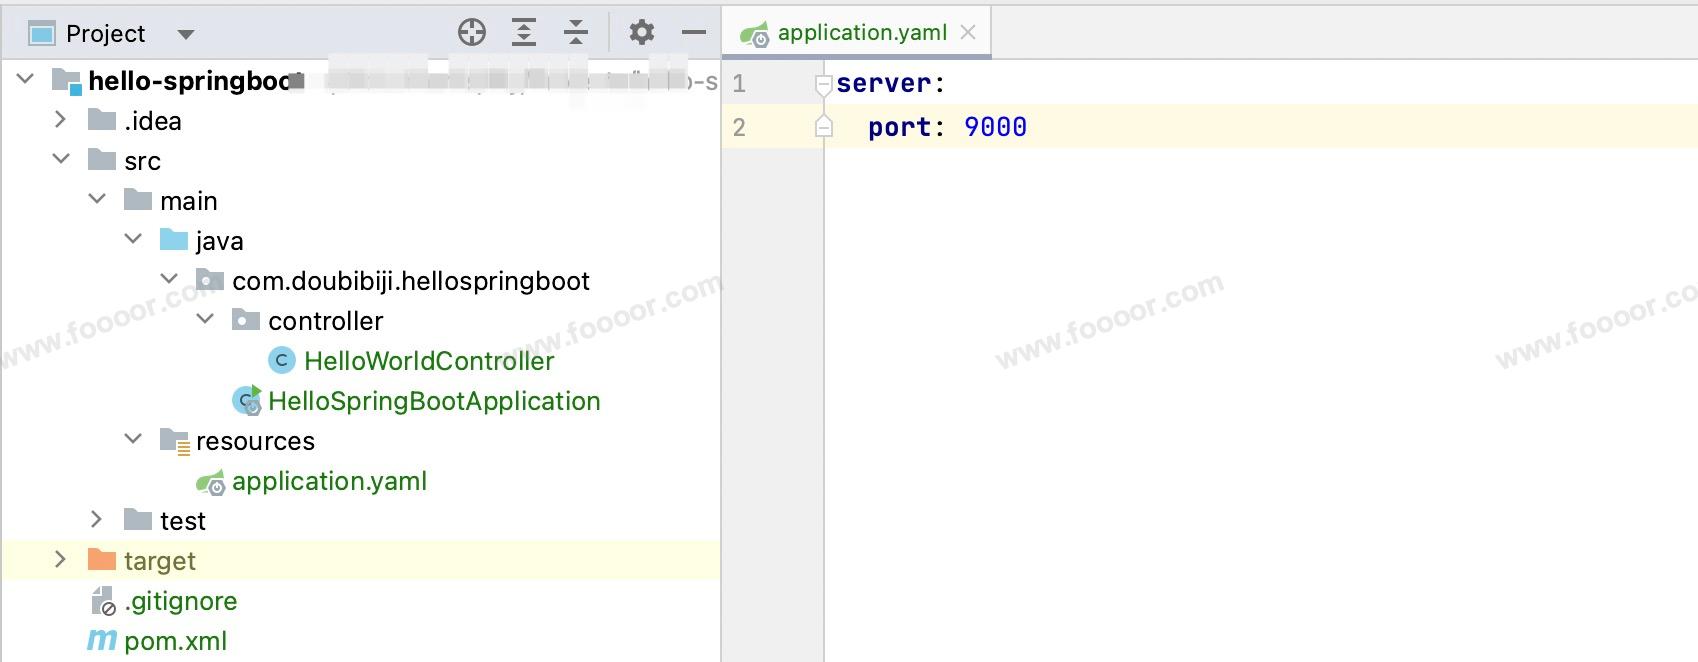
Task: Expand the target folder
Action: pos(60,560)
